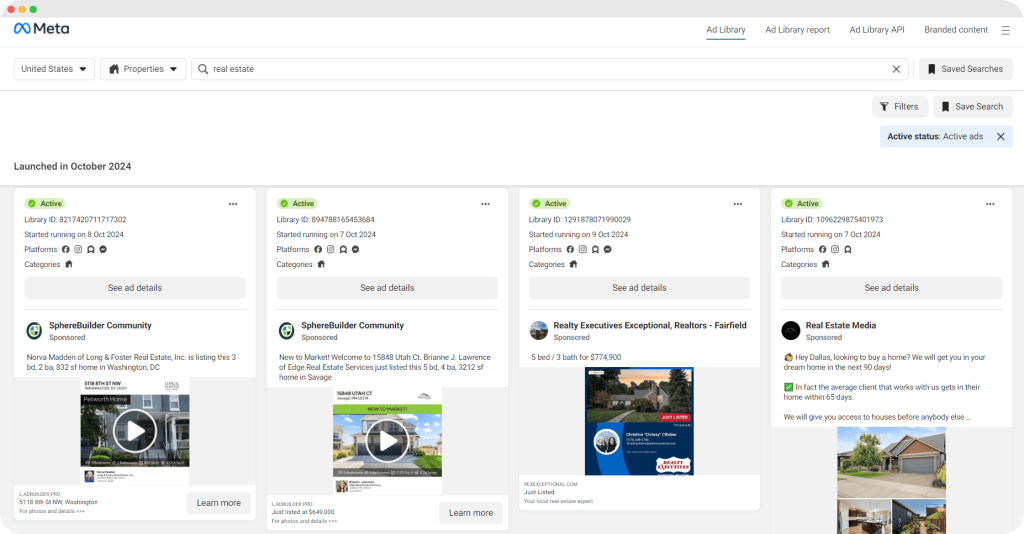Open options menu for ad 894788165453684
1024x534 pixels.
coord(485,204)
